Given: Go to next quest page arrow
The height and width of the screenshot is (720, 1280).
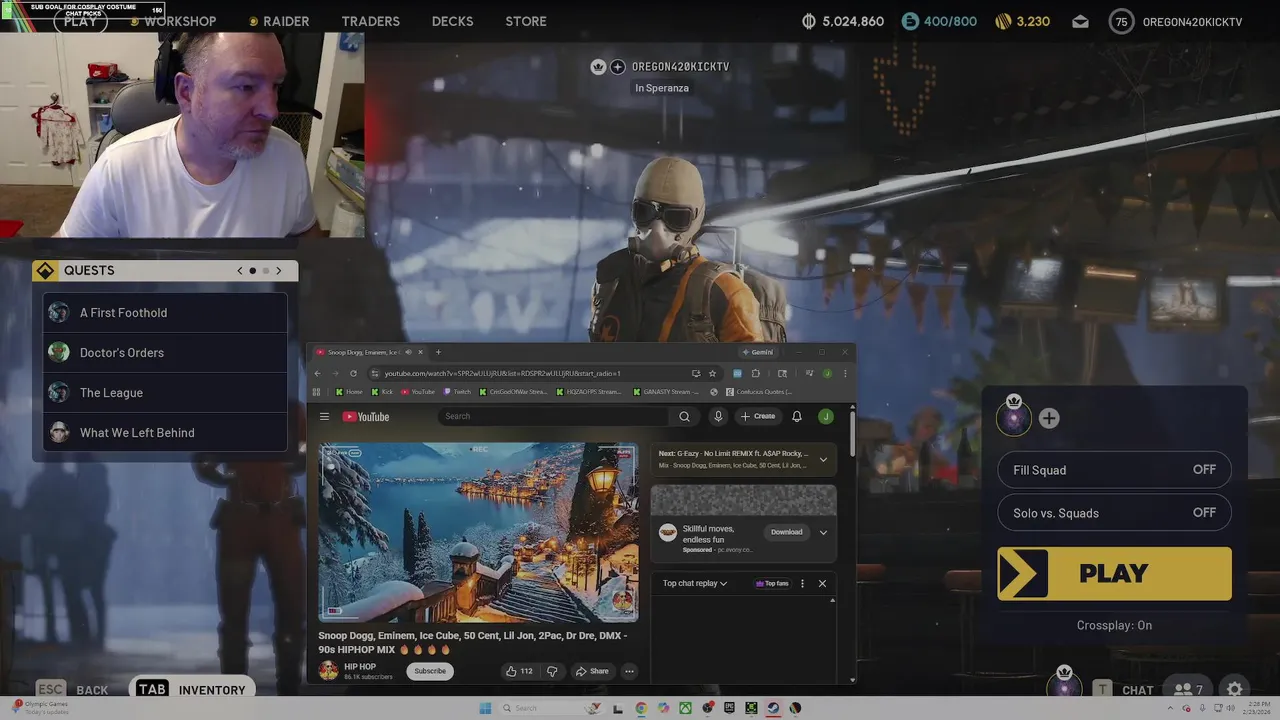Looking at the screenshot, I should click(x=279, y=270).
